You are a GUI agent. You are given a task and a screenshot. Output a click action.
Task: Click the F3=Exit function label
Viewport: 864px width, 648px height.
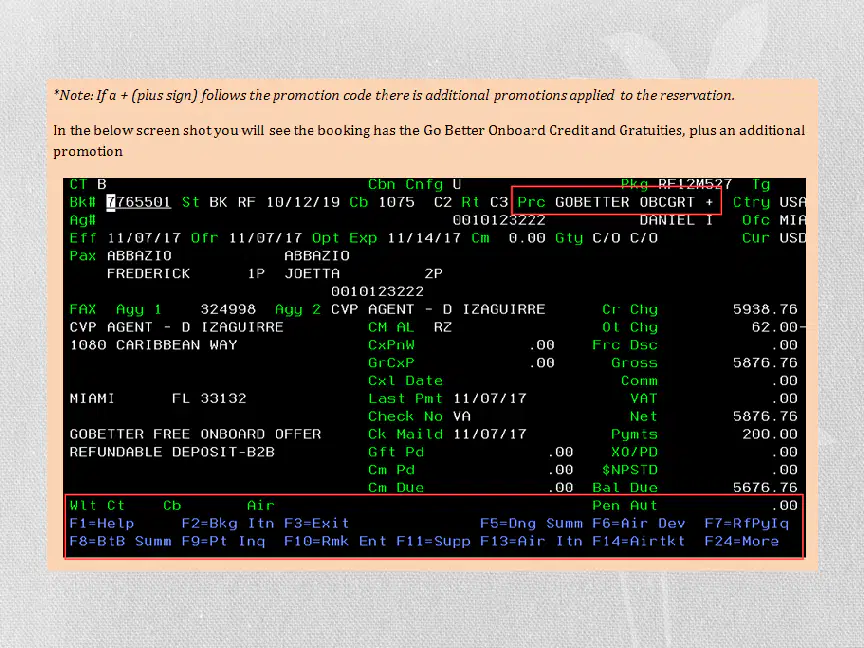(317, 523)
